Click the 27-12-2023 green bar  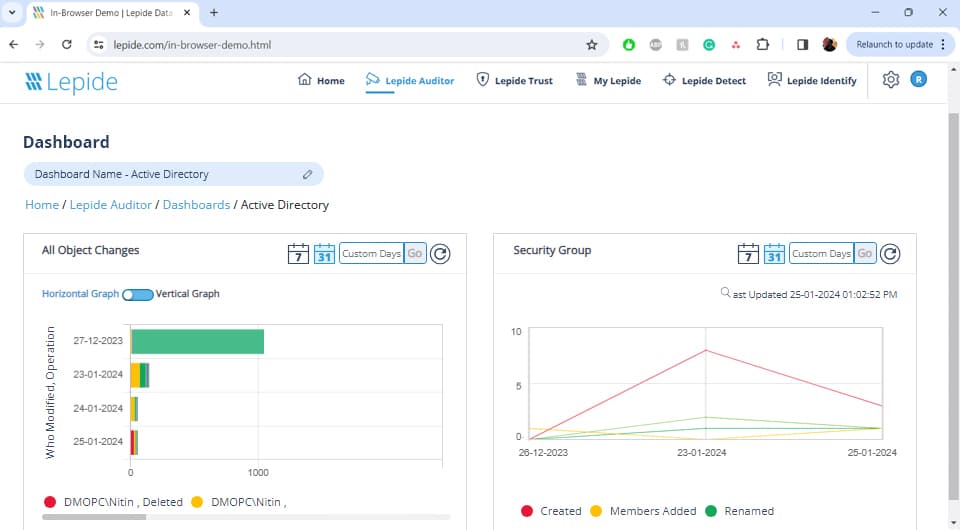(x=198, y=342)
